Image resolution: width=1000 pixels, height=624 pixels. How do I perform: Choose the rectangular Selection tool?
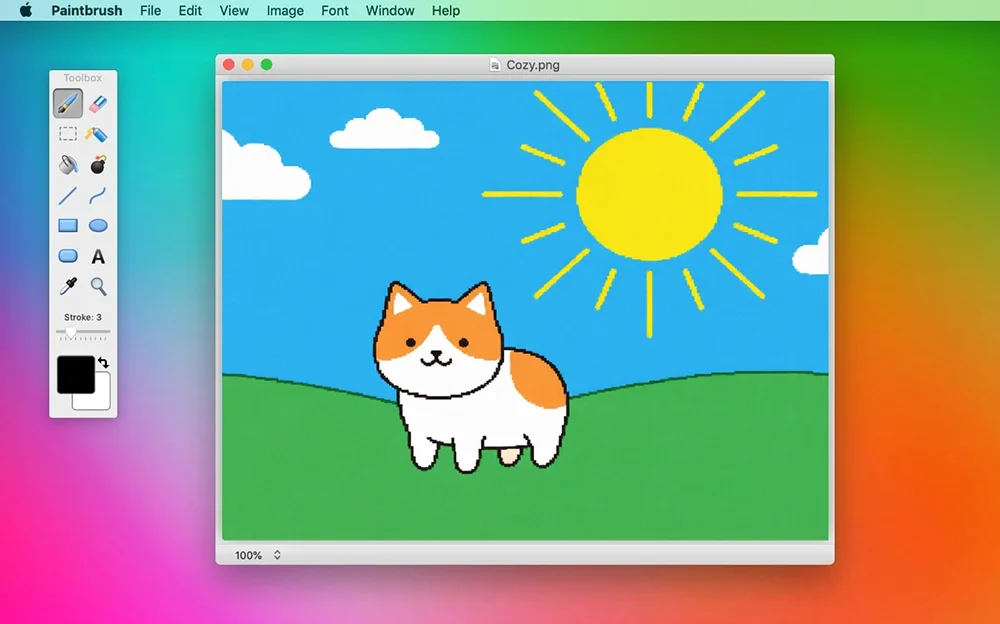coord(68,134)
